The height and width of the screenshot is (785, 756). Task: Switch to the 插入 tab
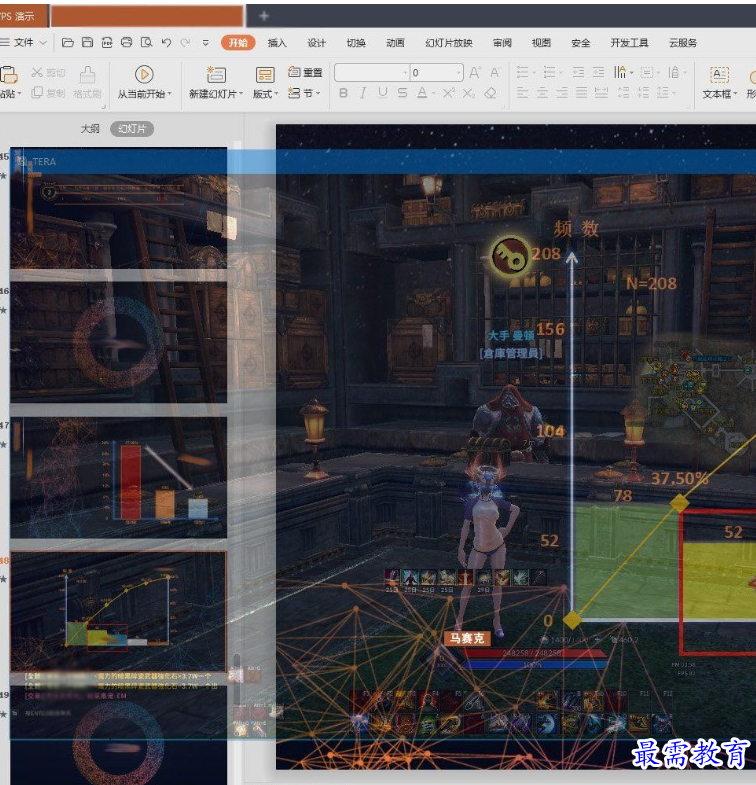(x=277, y=43)
